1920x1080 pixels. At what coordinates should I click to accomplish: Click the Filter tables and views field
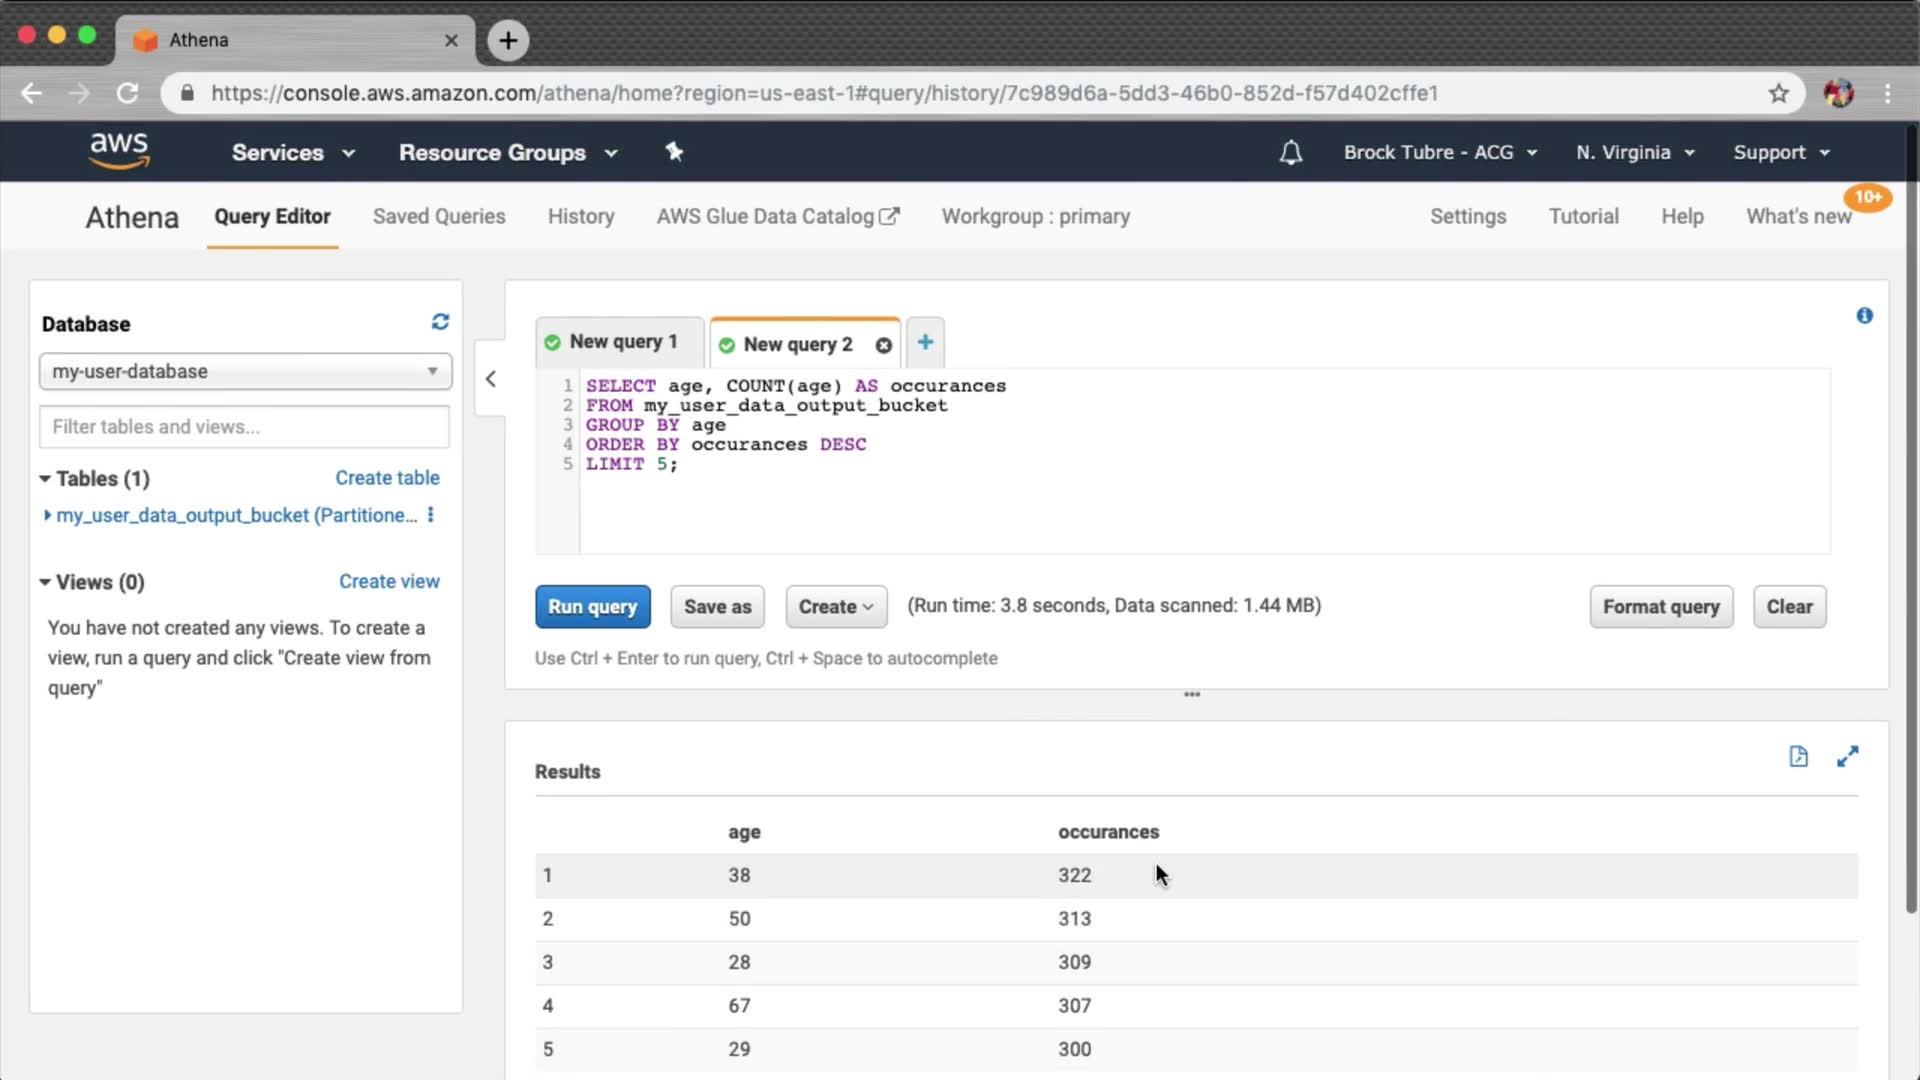coord(244,427)
